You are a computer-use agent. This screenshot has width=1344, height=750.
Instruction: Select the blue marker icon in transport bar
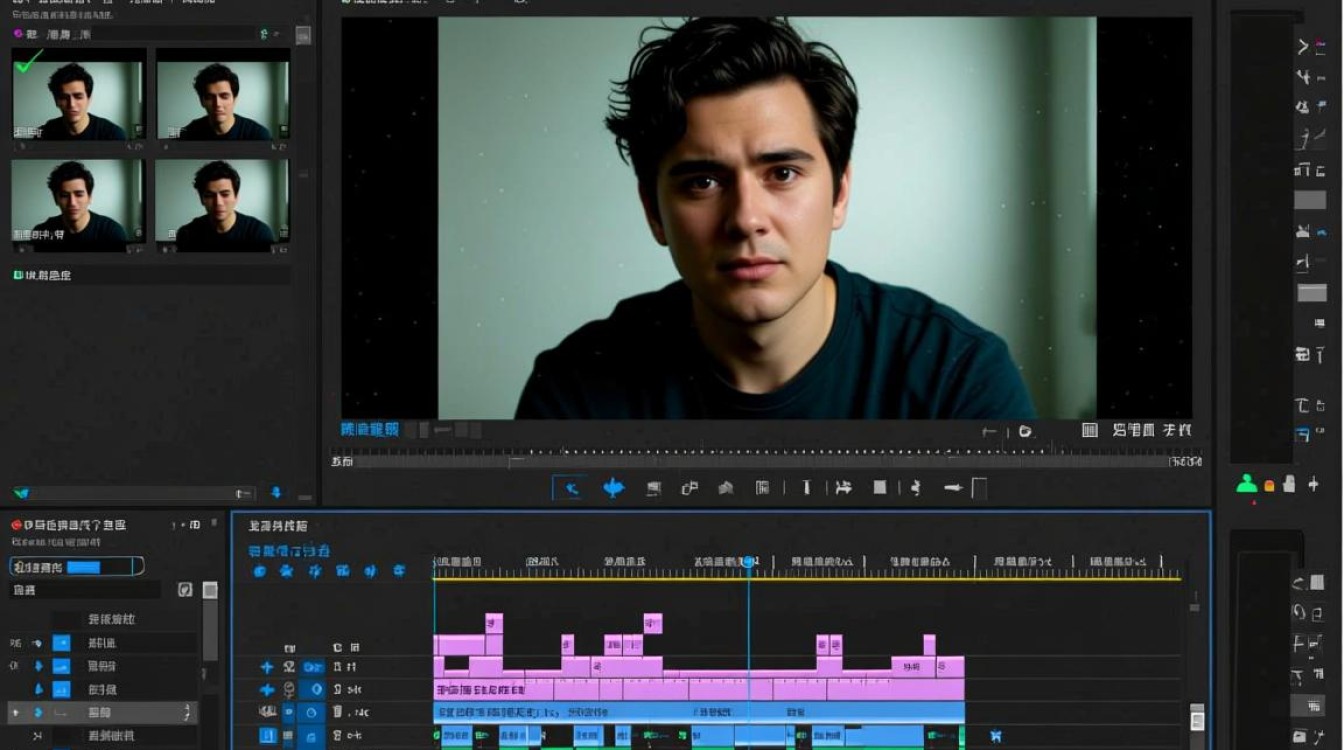click(613, 488)
